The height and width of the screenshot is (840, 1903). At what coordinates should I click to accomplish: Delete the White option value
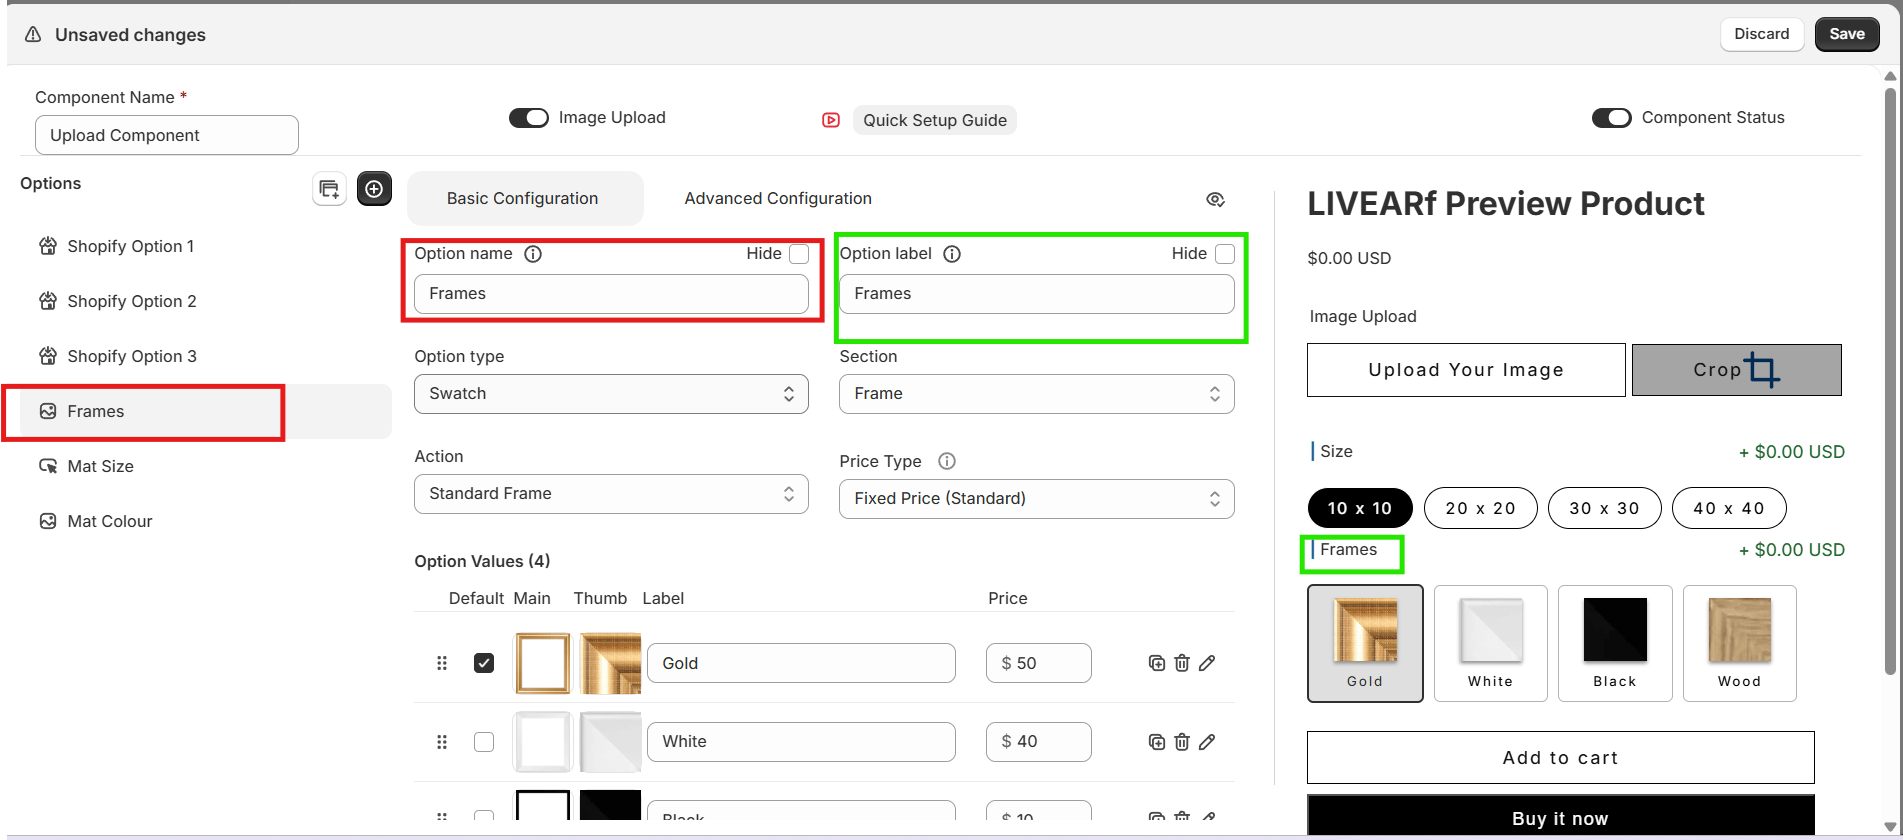coord(1182,742)
